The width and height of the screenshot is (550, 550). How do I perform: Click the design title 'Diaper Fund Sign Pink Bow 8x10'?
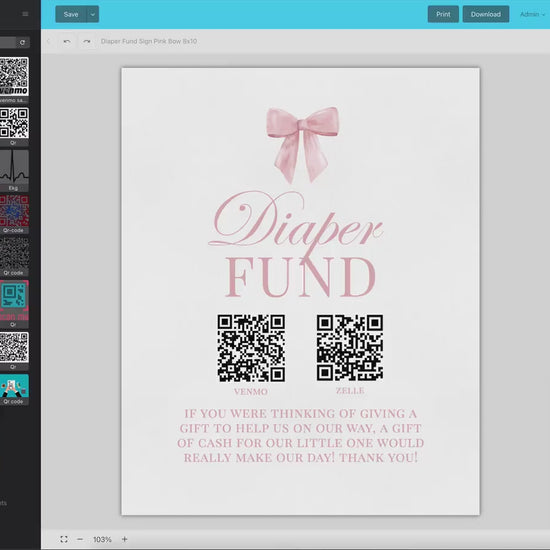[149, 41]
